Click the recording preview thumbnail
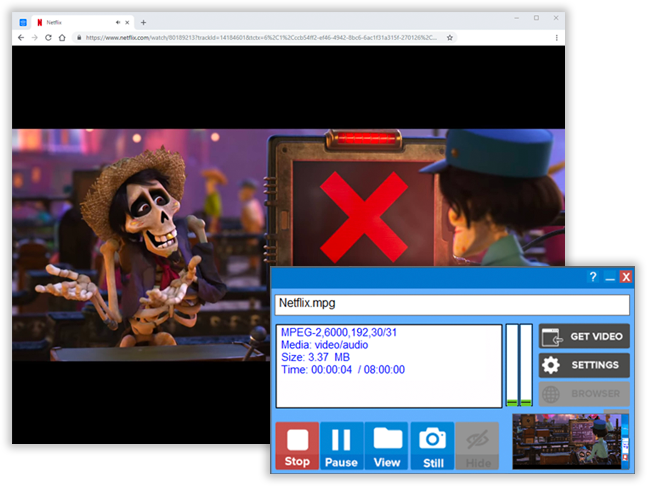The image size is (647, 486). coord(570,441)
